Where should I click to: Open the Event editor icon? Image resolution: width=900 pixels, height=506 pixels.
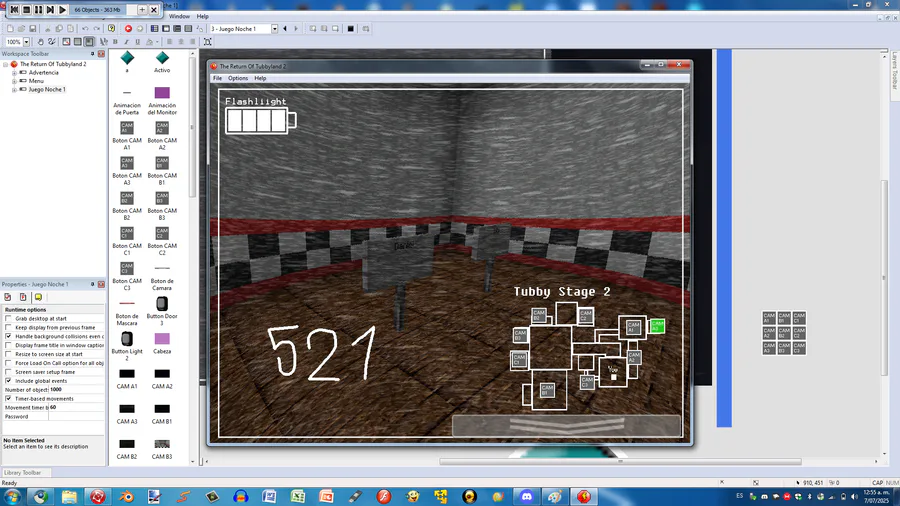177,29
